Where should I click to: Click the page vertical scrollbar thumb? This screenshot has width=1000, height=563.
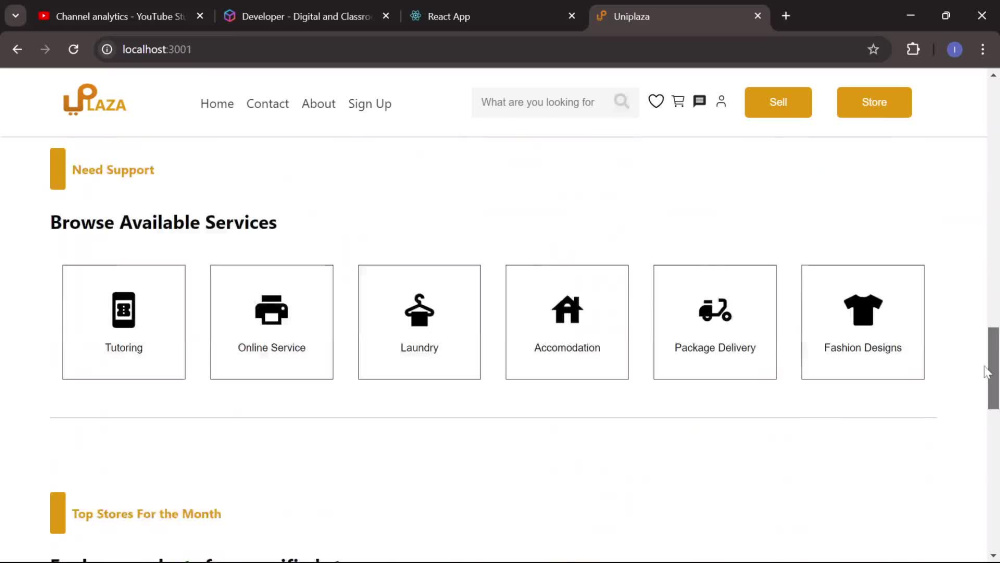[x=993, y=368]
